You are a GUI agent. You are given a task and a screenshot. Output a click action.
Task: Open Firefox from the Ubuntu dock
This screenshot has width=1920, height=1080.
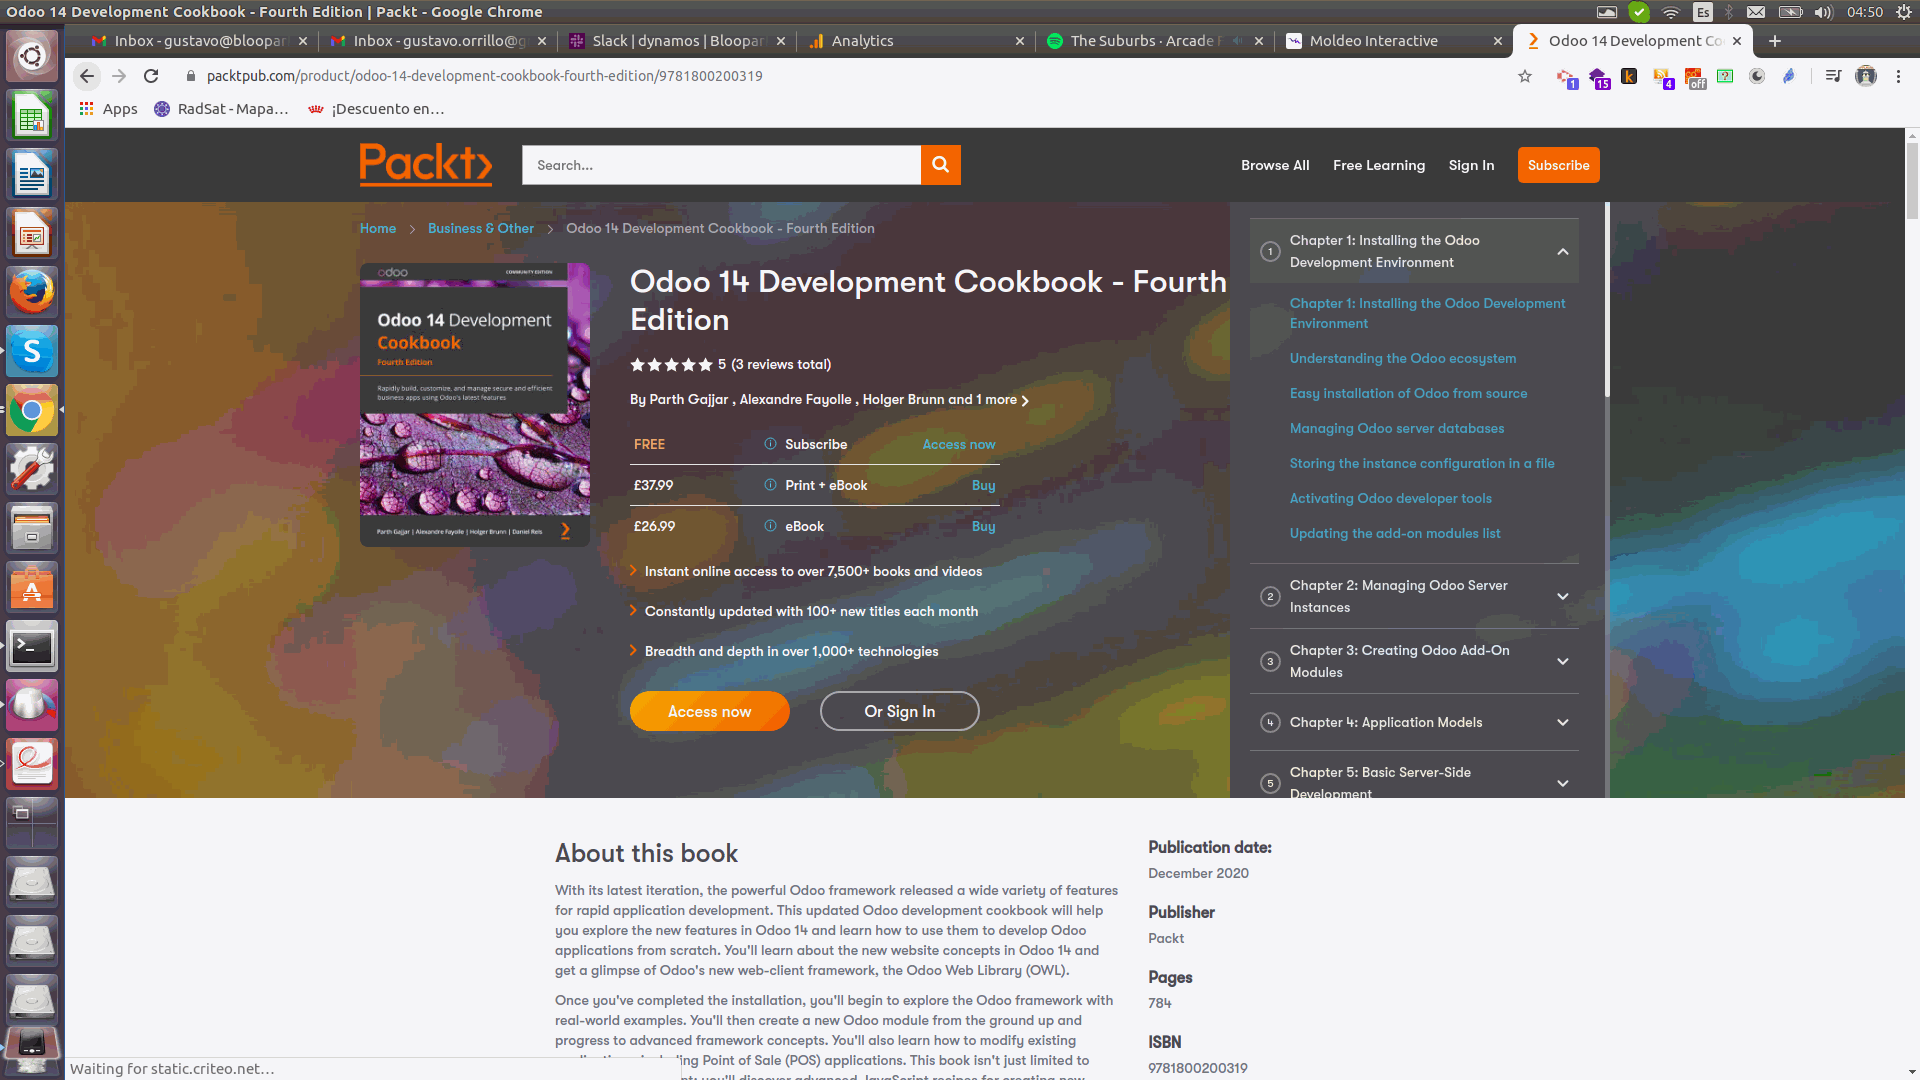click(x=32, y=293)
